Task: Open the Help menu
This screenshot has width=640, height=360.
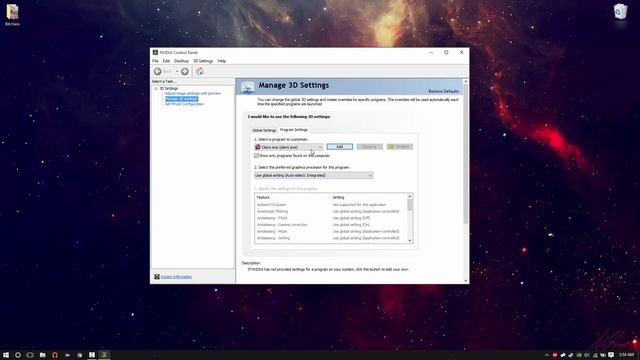Action: [x=222, y=61]
